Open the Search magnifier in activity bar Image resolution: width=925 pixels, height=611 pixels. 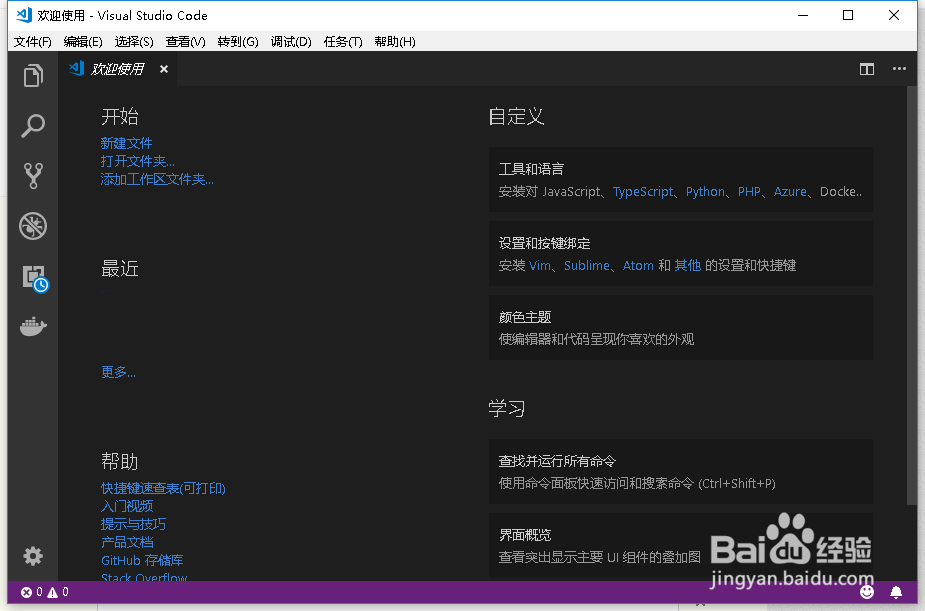[33, 126]
